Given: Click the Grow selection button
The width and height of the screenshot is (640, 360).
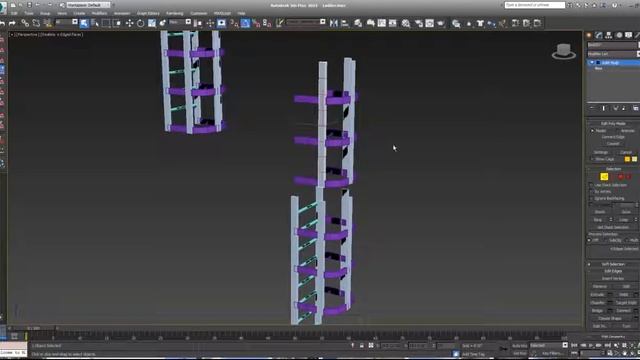Looking at the screenshot, I should point(626,212).
